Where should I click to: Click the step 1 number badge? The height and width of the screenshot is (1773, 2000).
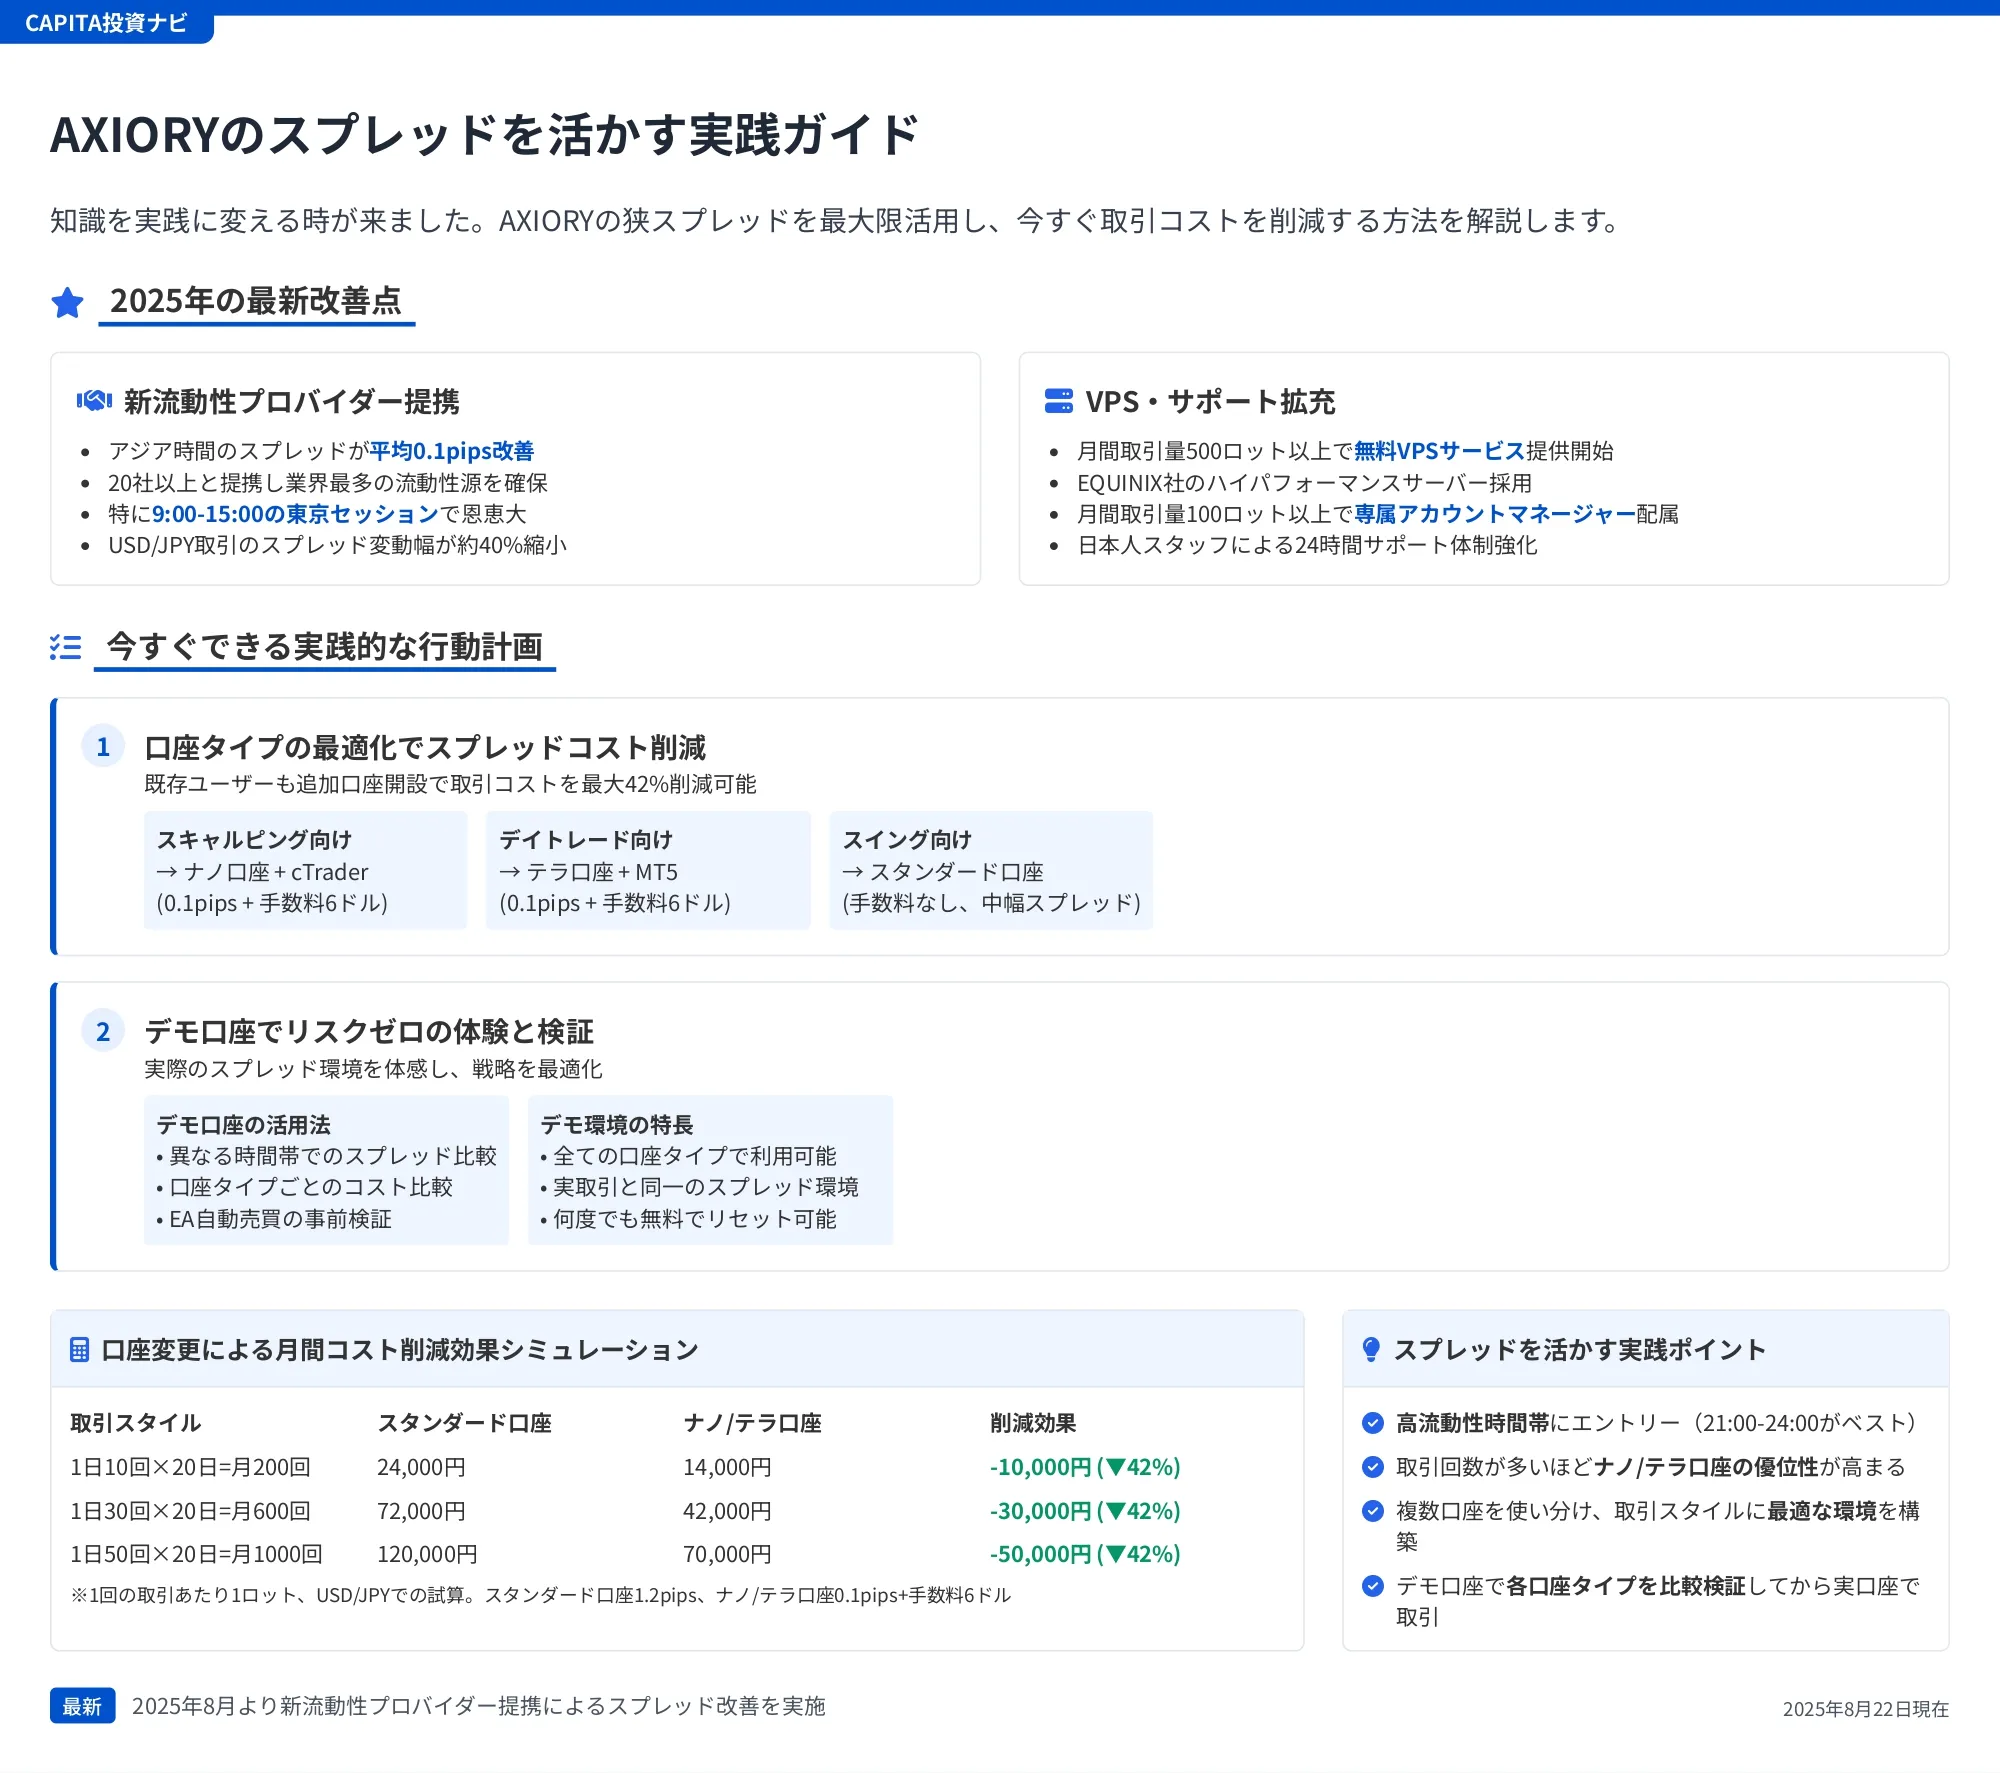pos(103,747)
